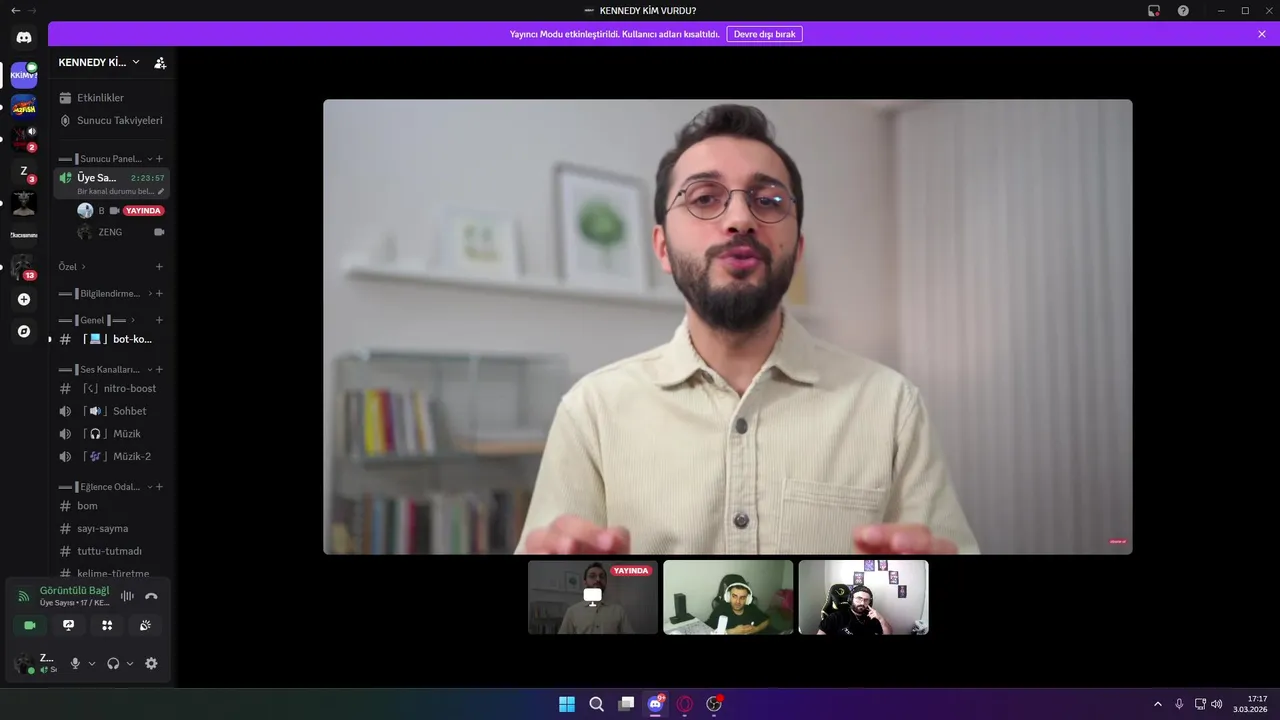
Task: Toggle noise suppression waveform icon
Action: point(127,596)
